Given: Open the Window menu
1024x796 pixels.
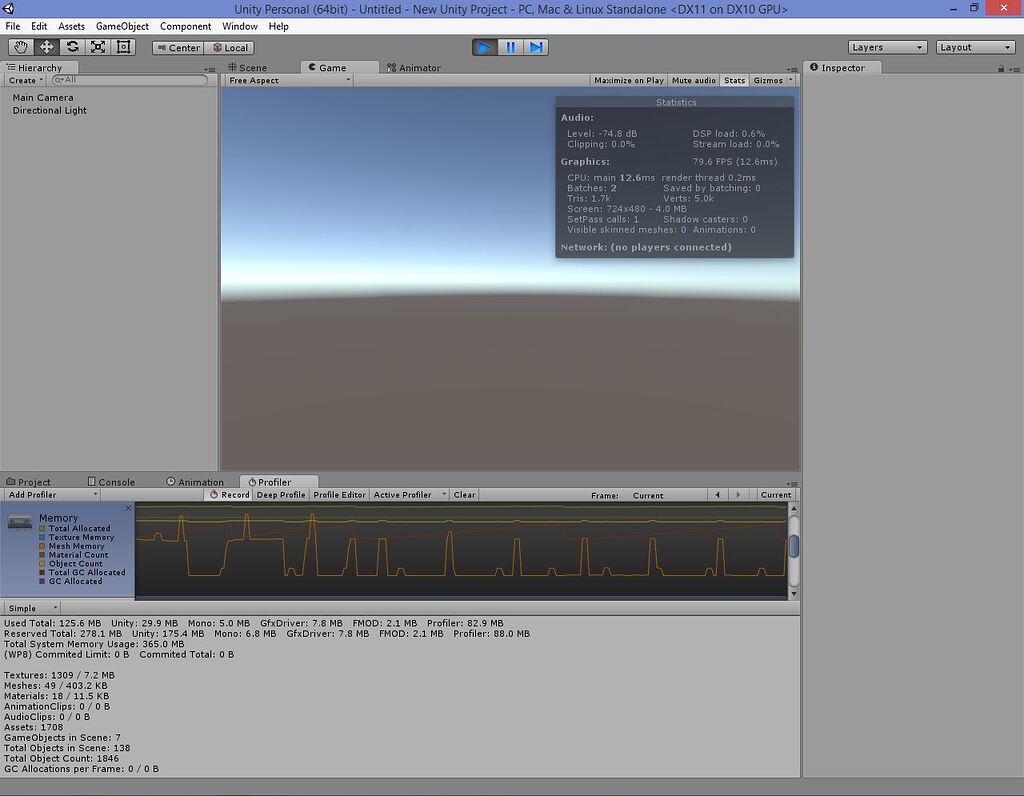Looking at the screenshot, I should (x=239, y=26).
